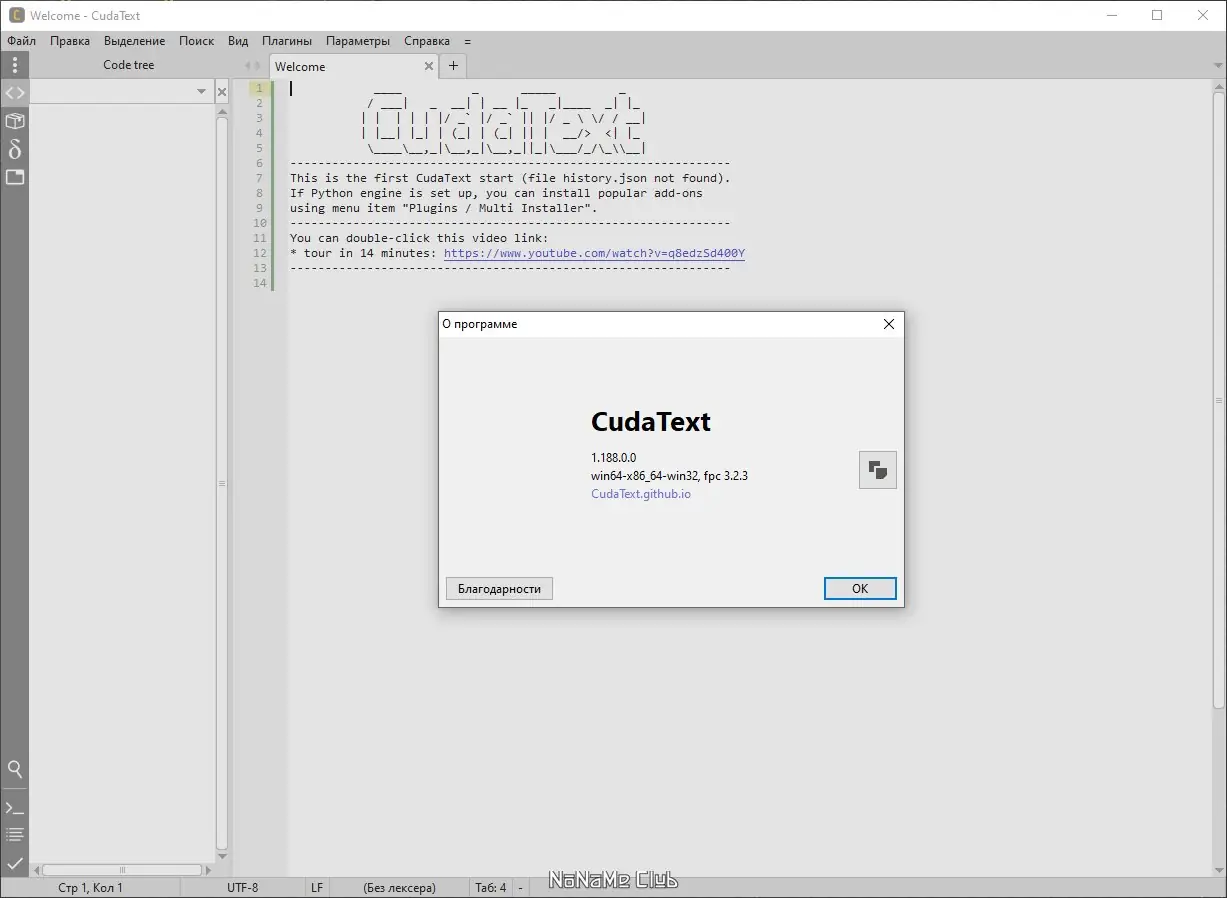Viewport: 1227px width, 898px height.
Task: Open the = menu item
Action: (x=467, y=41)
